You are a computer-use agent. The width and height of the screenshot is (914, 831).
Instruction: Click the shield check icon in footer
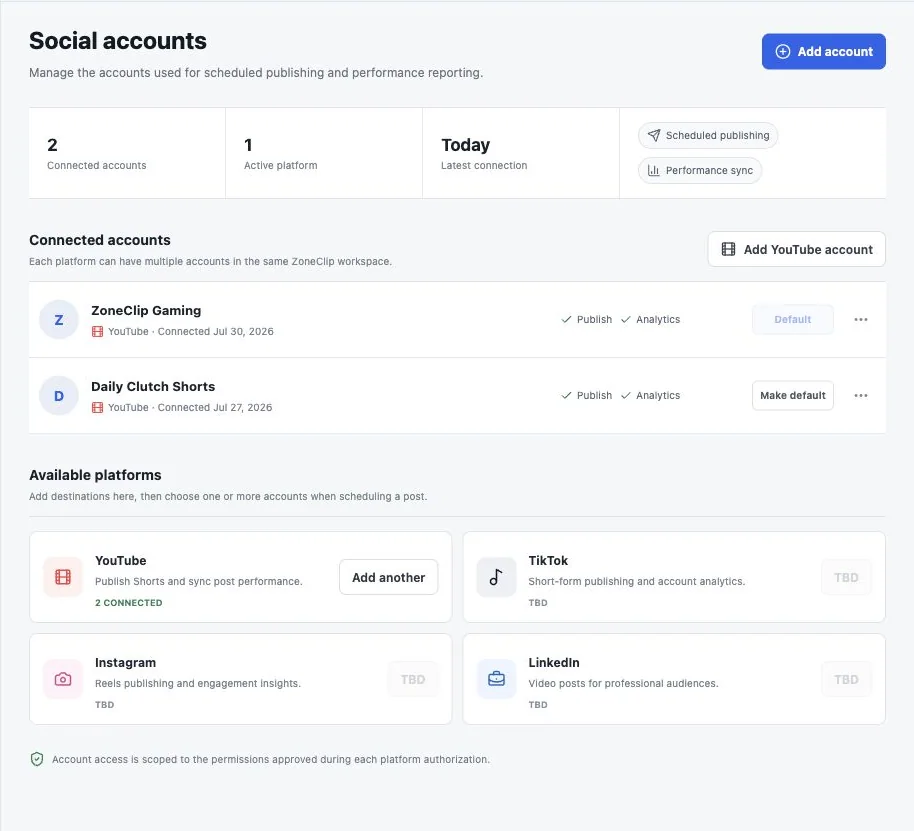coord(37,759)
